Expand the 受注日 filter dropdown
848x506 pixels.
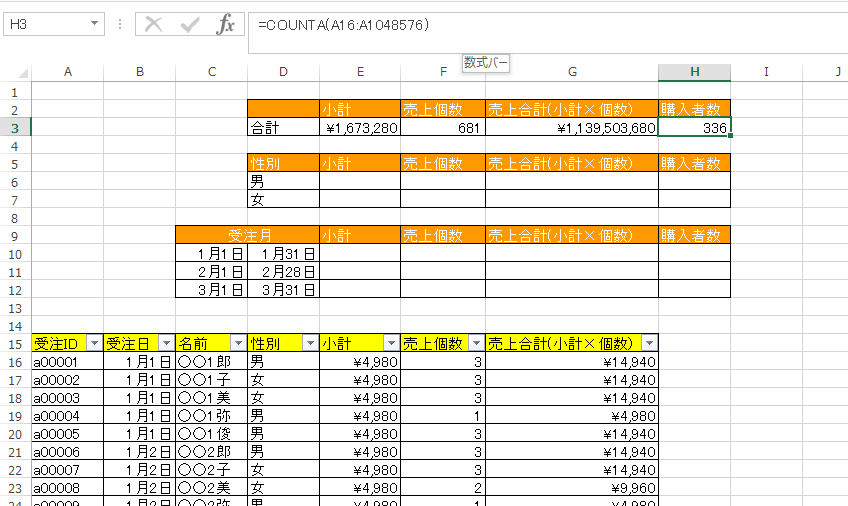tap(166, 343)
